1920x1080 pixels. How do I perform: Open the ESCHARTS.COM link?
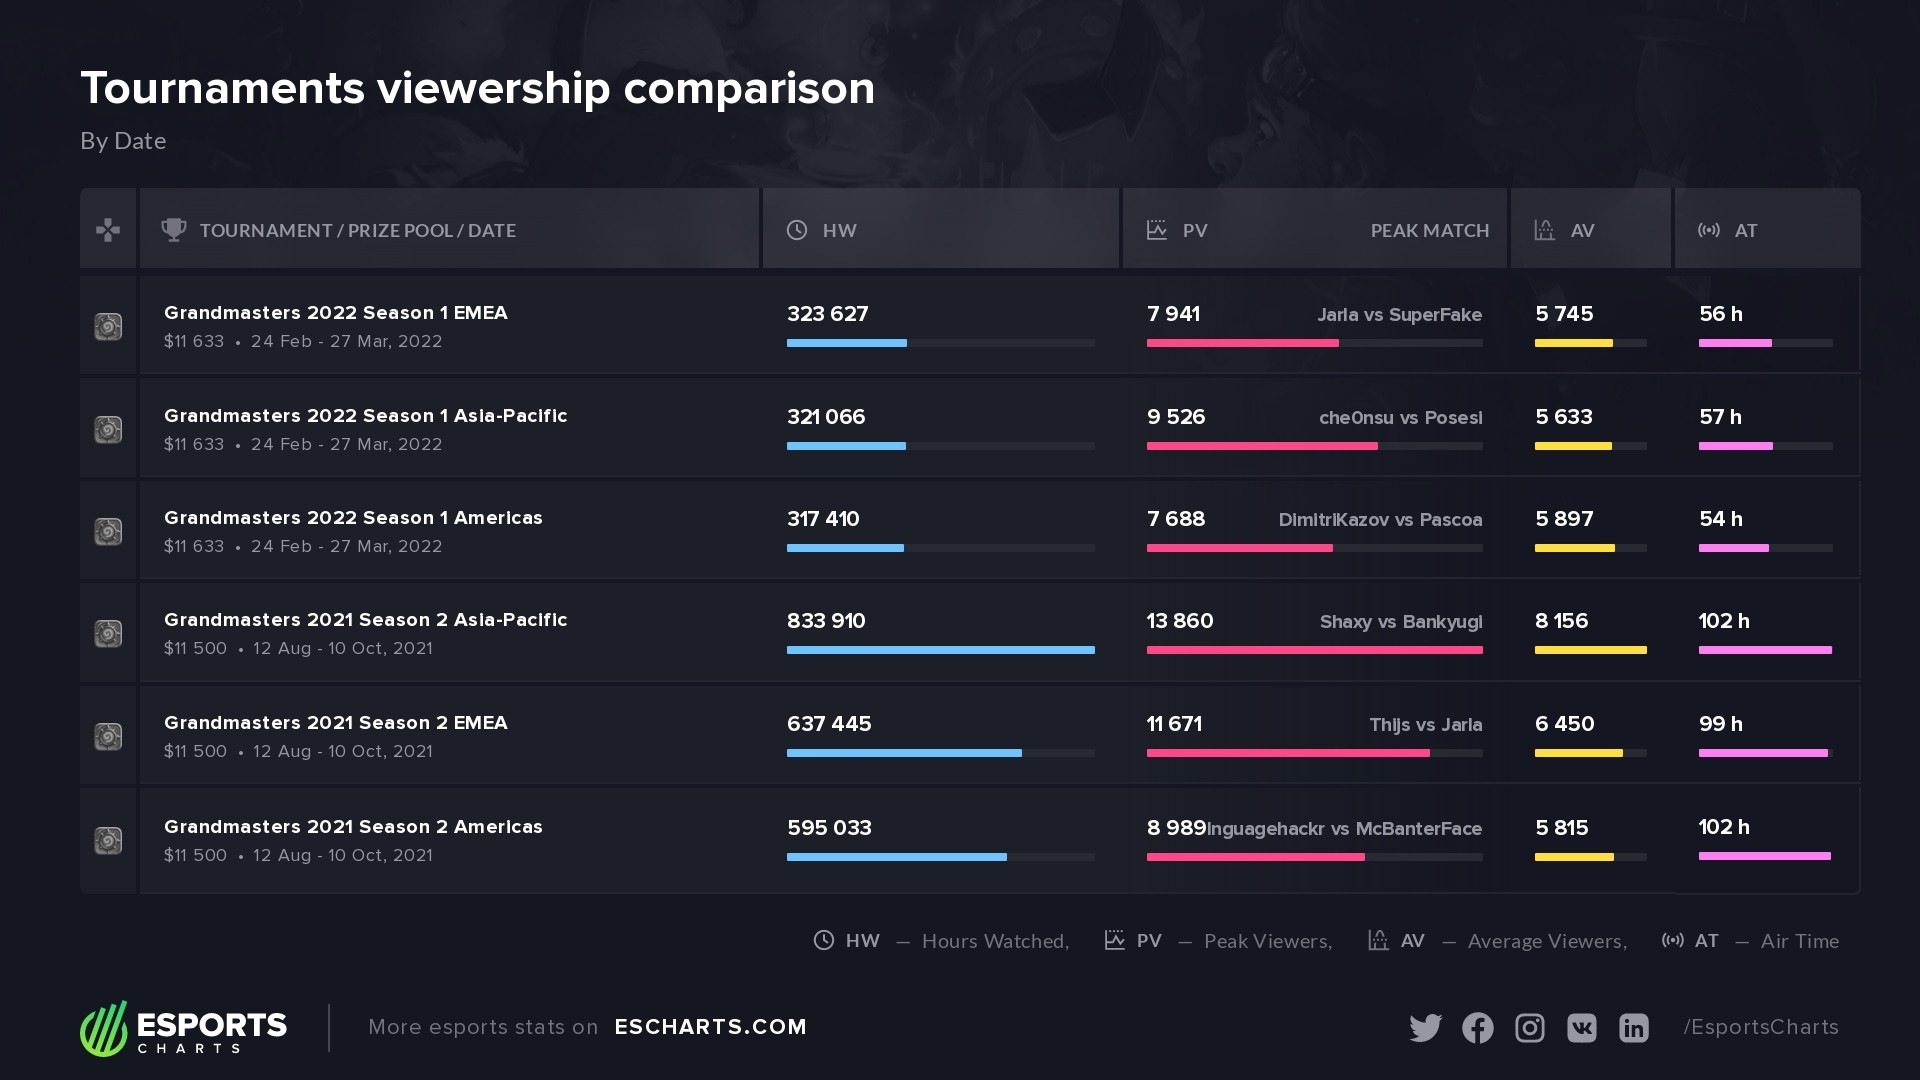tap(710, 1027)
